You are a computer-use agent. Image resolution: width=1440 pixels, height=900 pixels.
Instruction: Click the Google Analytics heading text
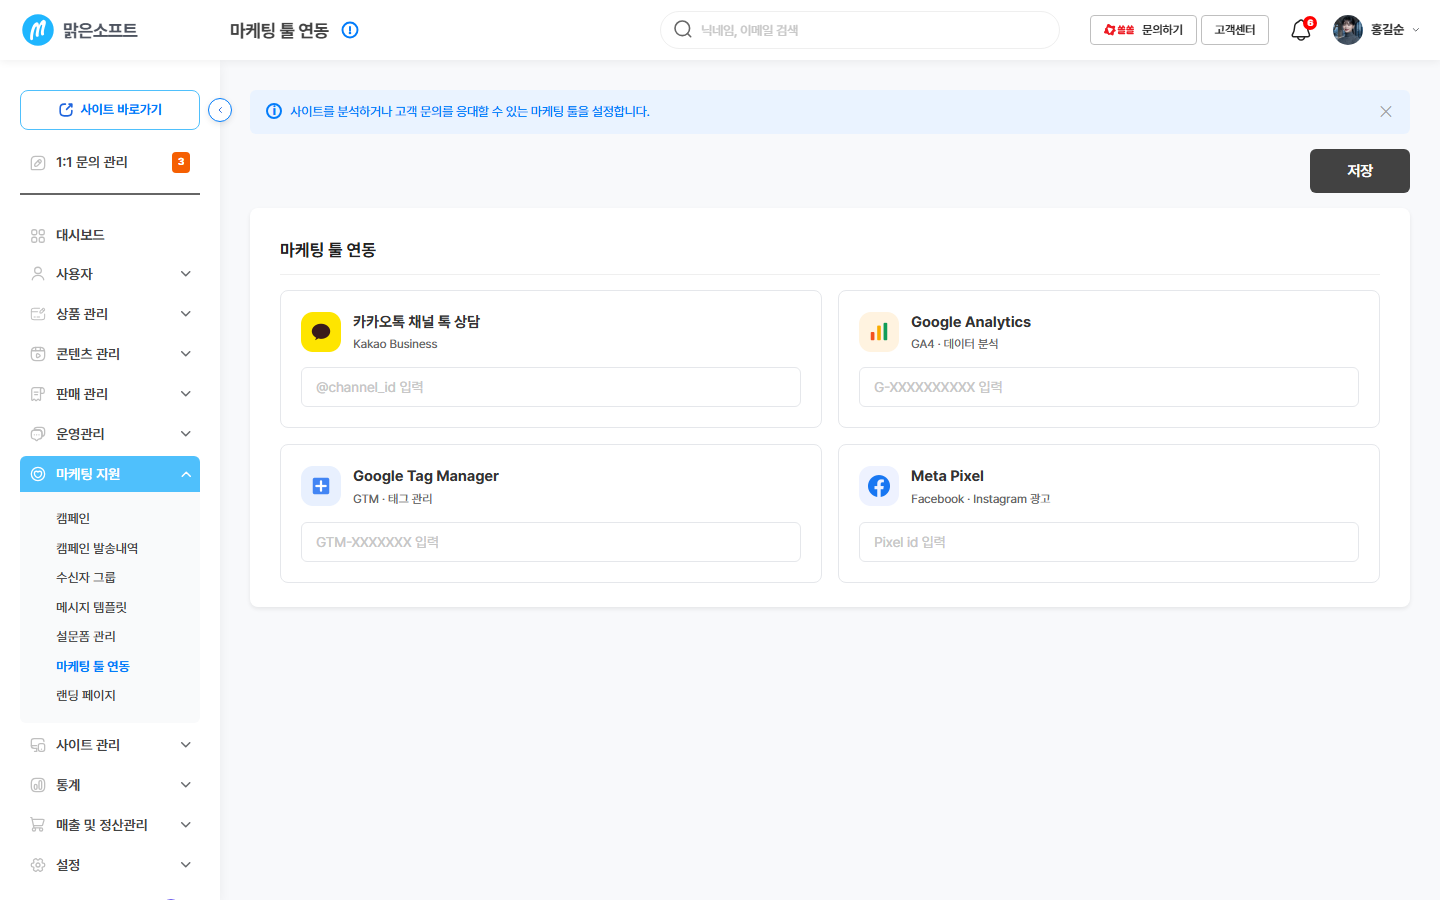971,322
